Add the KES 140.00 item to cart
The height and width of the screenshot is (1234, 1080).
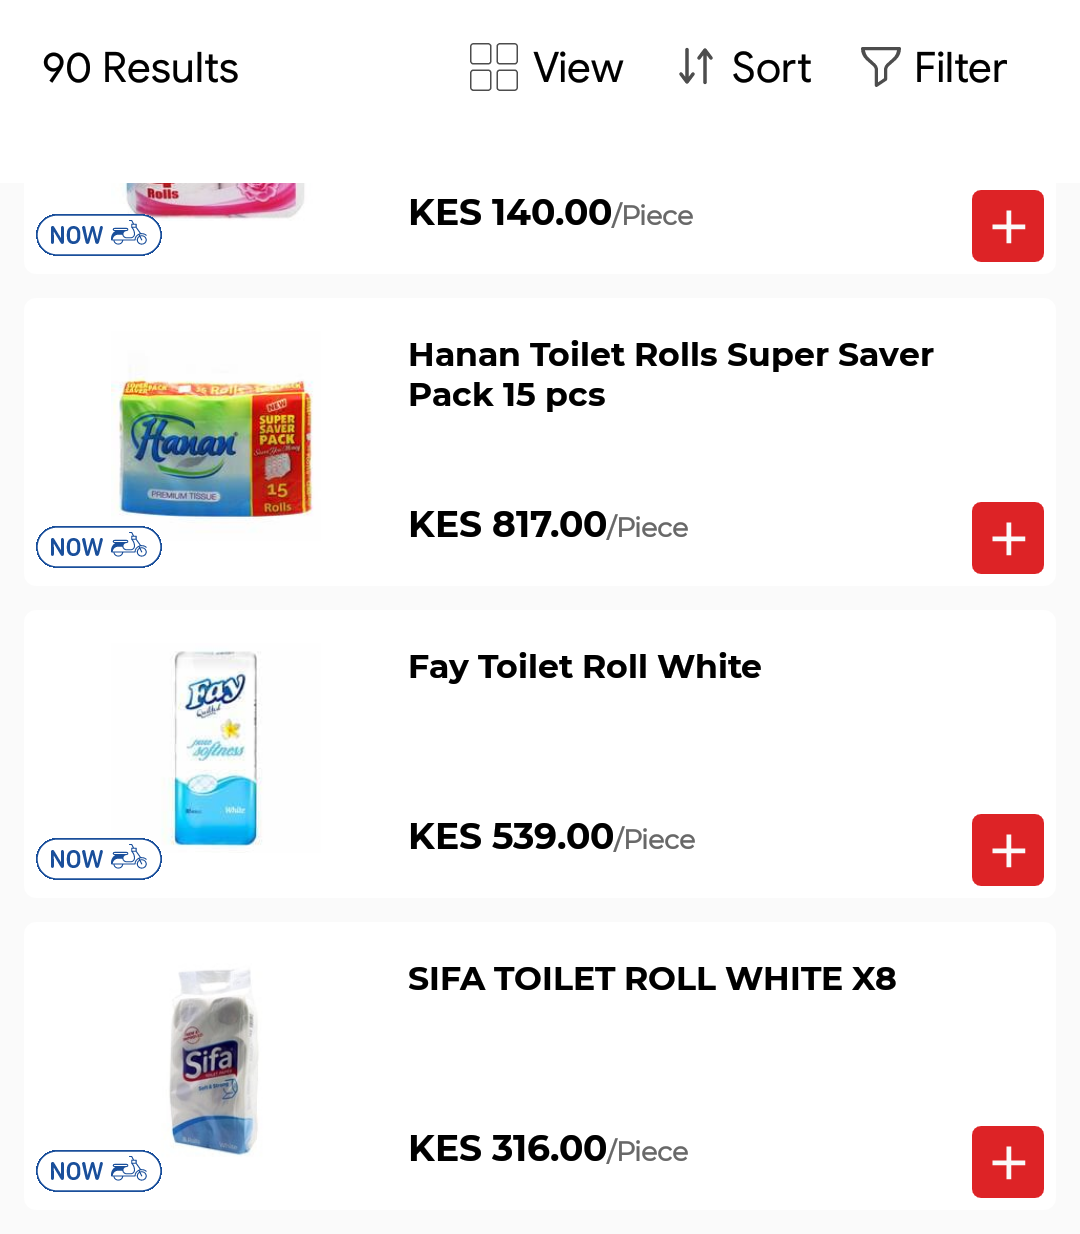coord(1007,226)
